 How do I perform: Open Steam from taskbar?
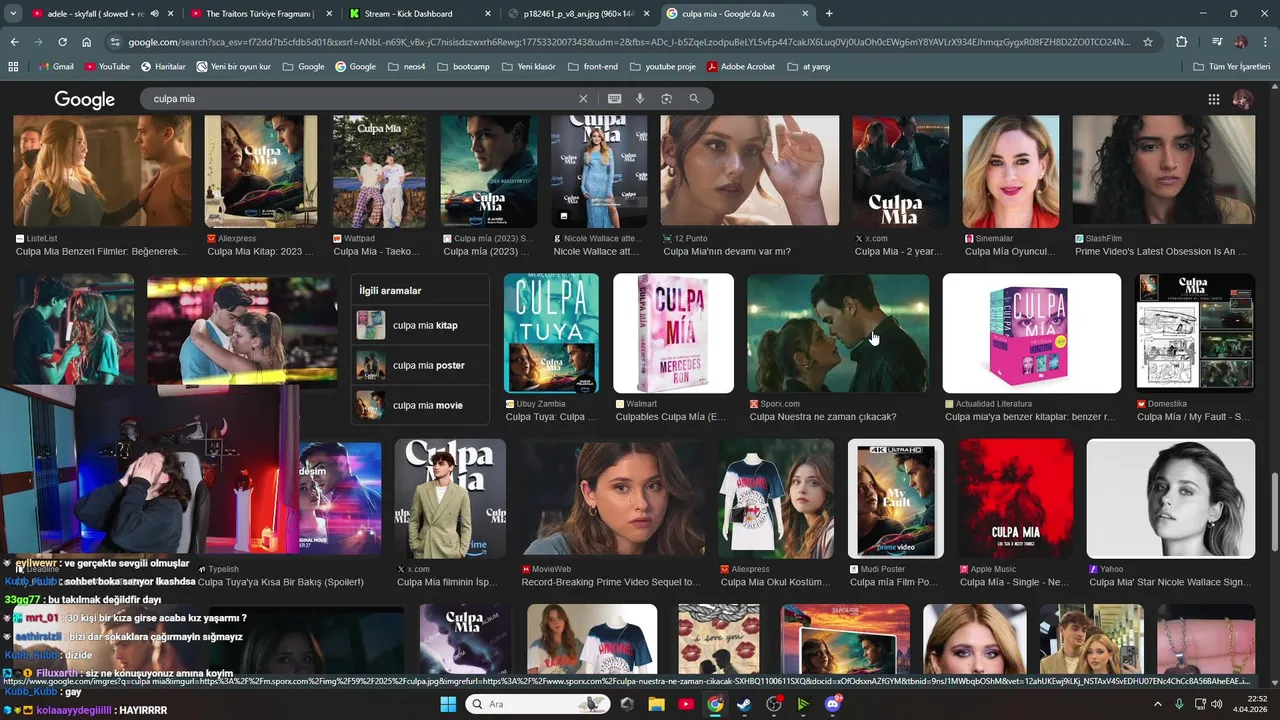(745, 704)
